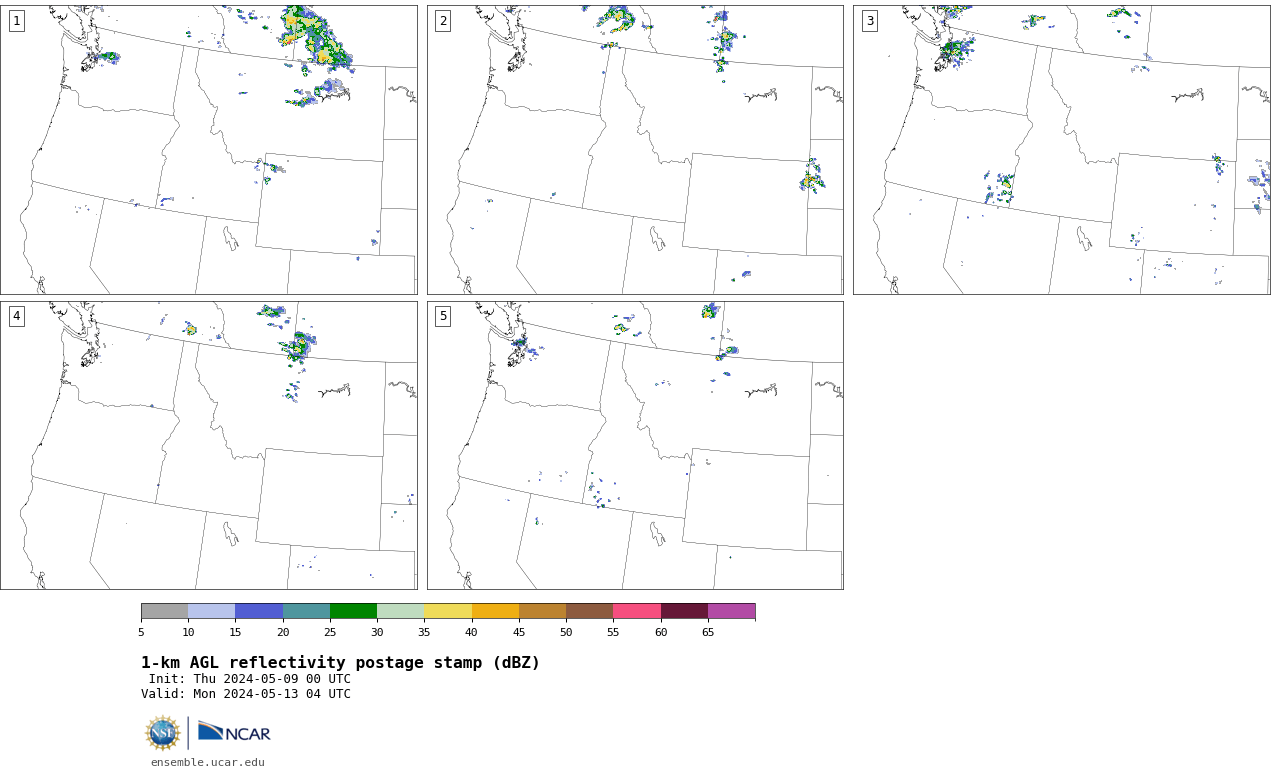Click the 5 tick label on colorbar
Image resolution: width=1280 pixels, height=773 pixels.
pos(141,632)
